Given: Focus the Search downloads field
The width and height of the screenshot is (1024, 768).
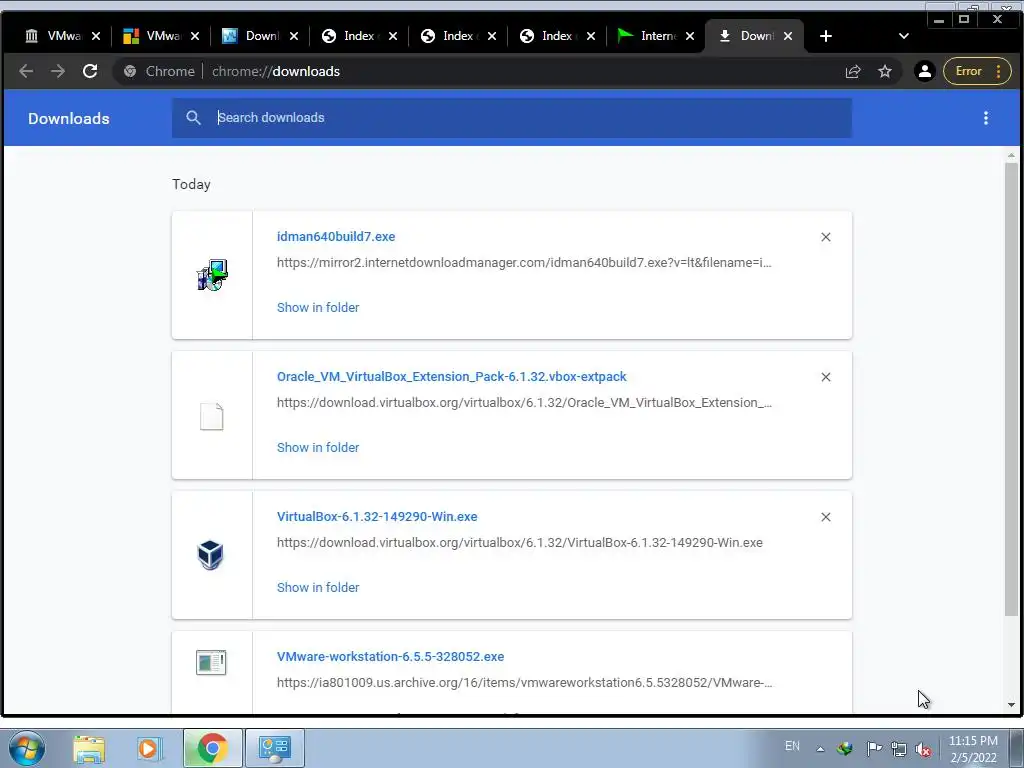Looking at the screenshot, I should pos(512,118).
